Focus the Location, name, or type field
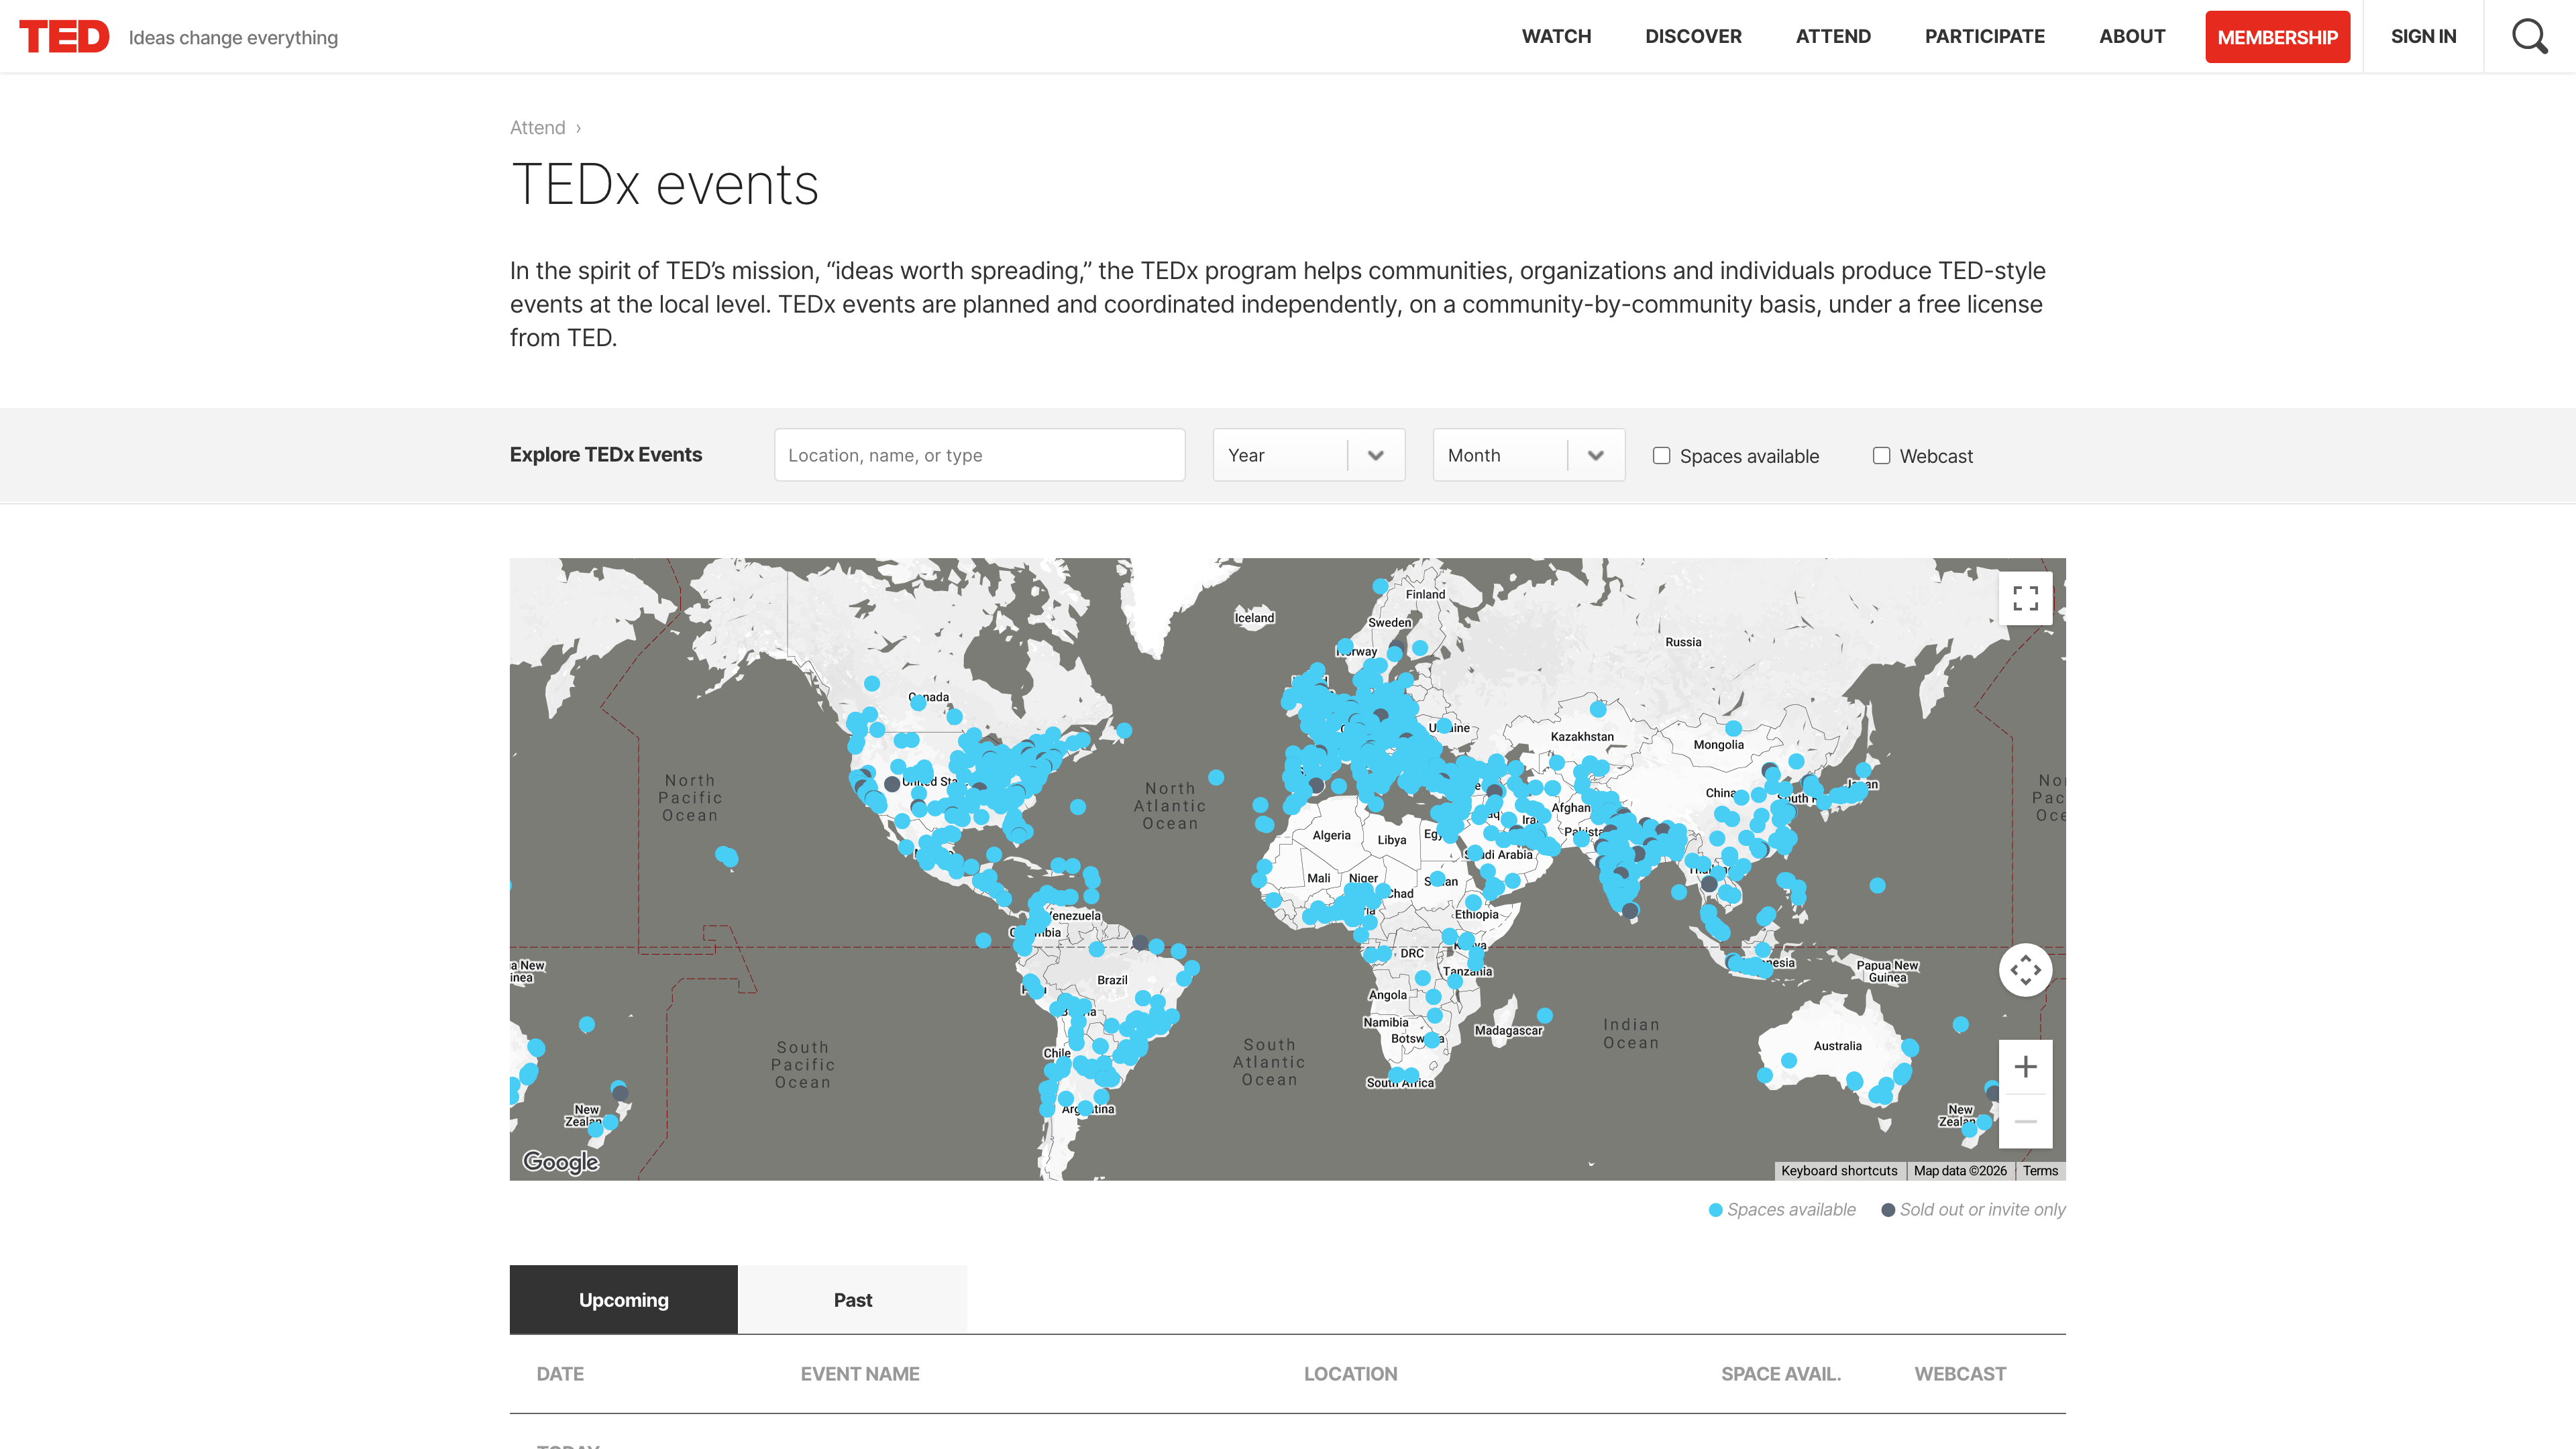This screenshot has height=1449, width=2576. pos(979,455)
